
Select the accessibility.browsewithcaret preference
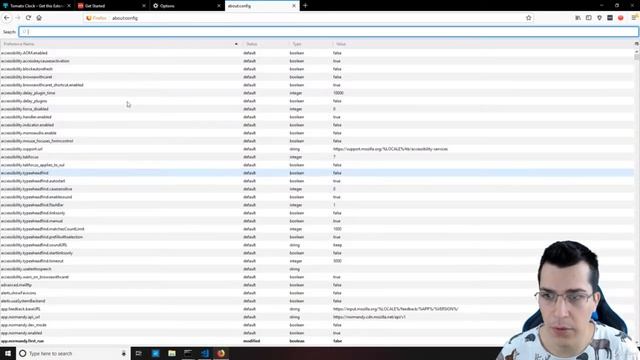(317, 77)
